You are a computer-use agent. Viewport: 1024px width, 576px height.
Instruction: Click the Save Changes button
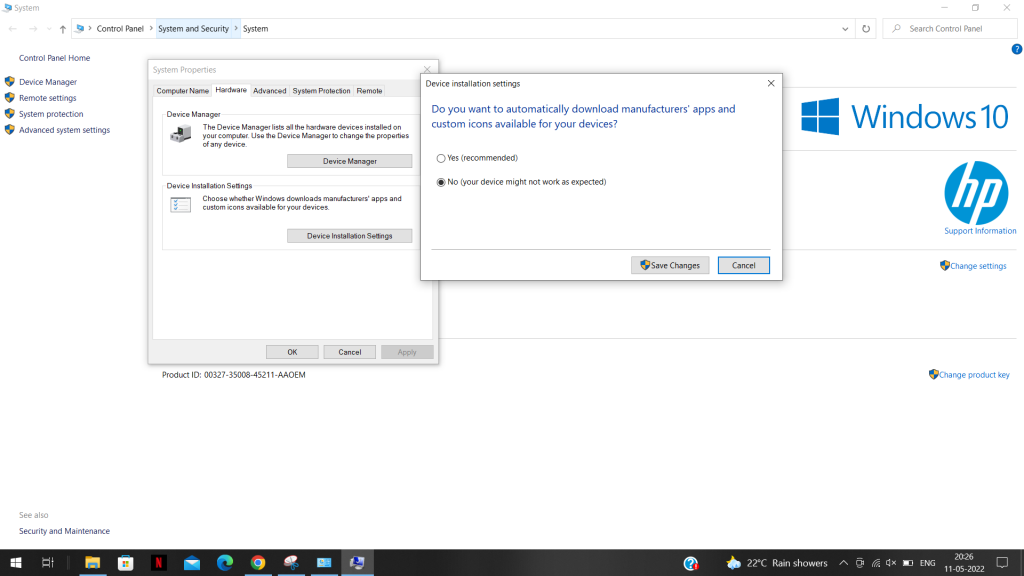(669, 265)
